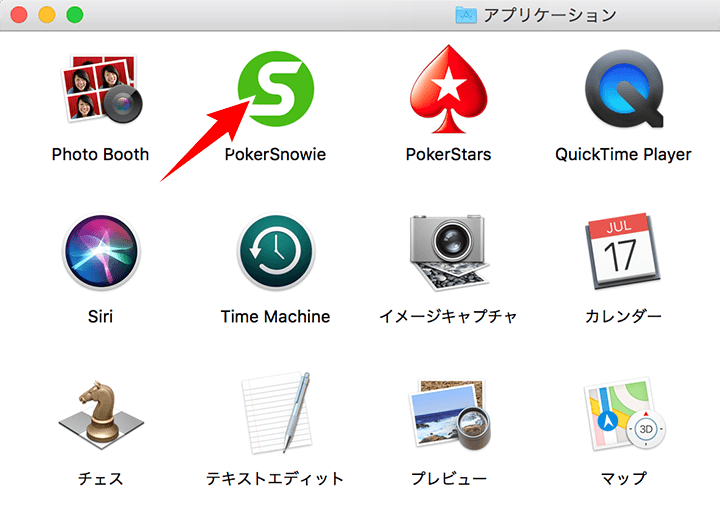720x505 pixels.
Task: Open the プレビュー preview icon
Action: click(x=450, y=415)
